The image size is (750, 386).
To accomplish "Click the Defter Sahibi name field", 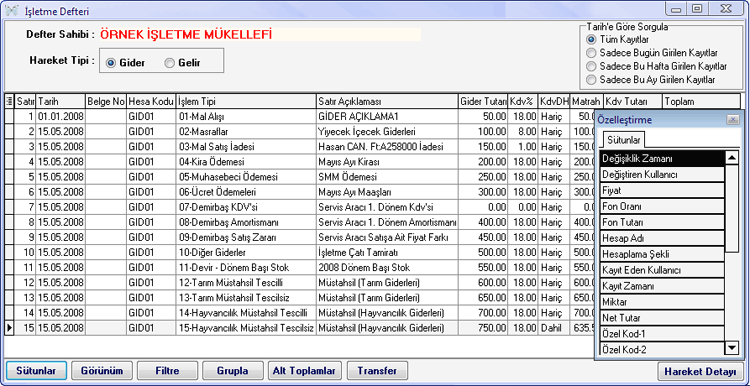I will coord(260,34).
